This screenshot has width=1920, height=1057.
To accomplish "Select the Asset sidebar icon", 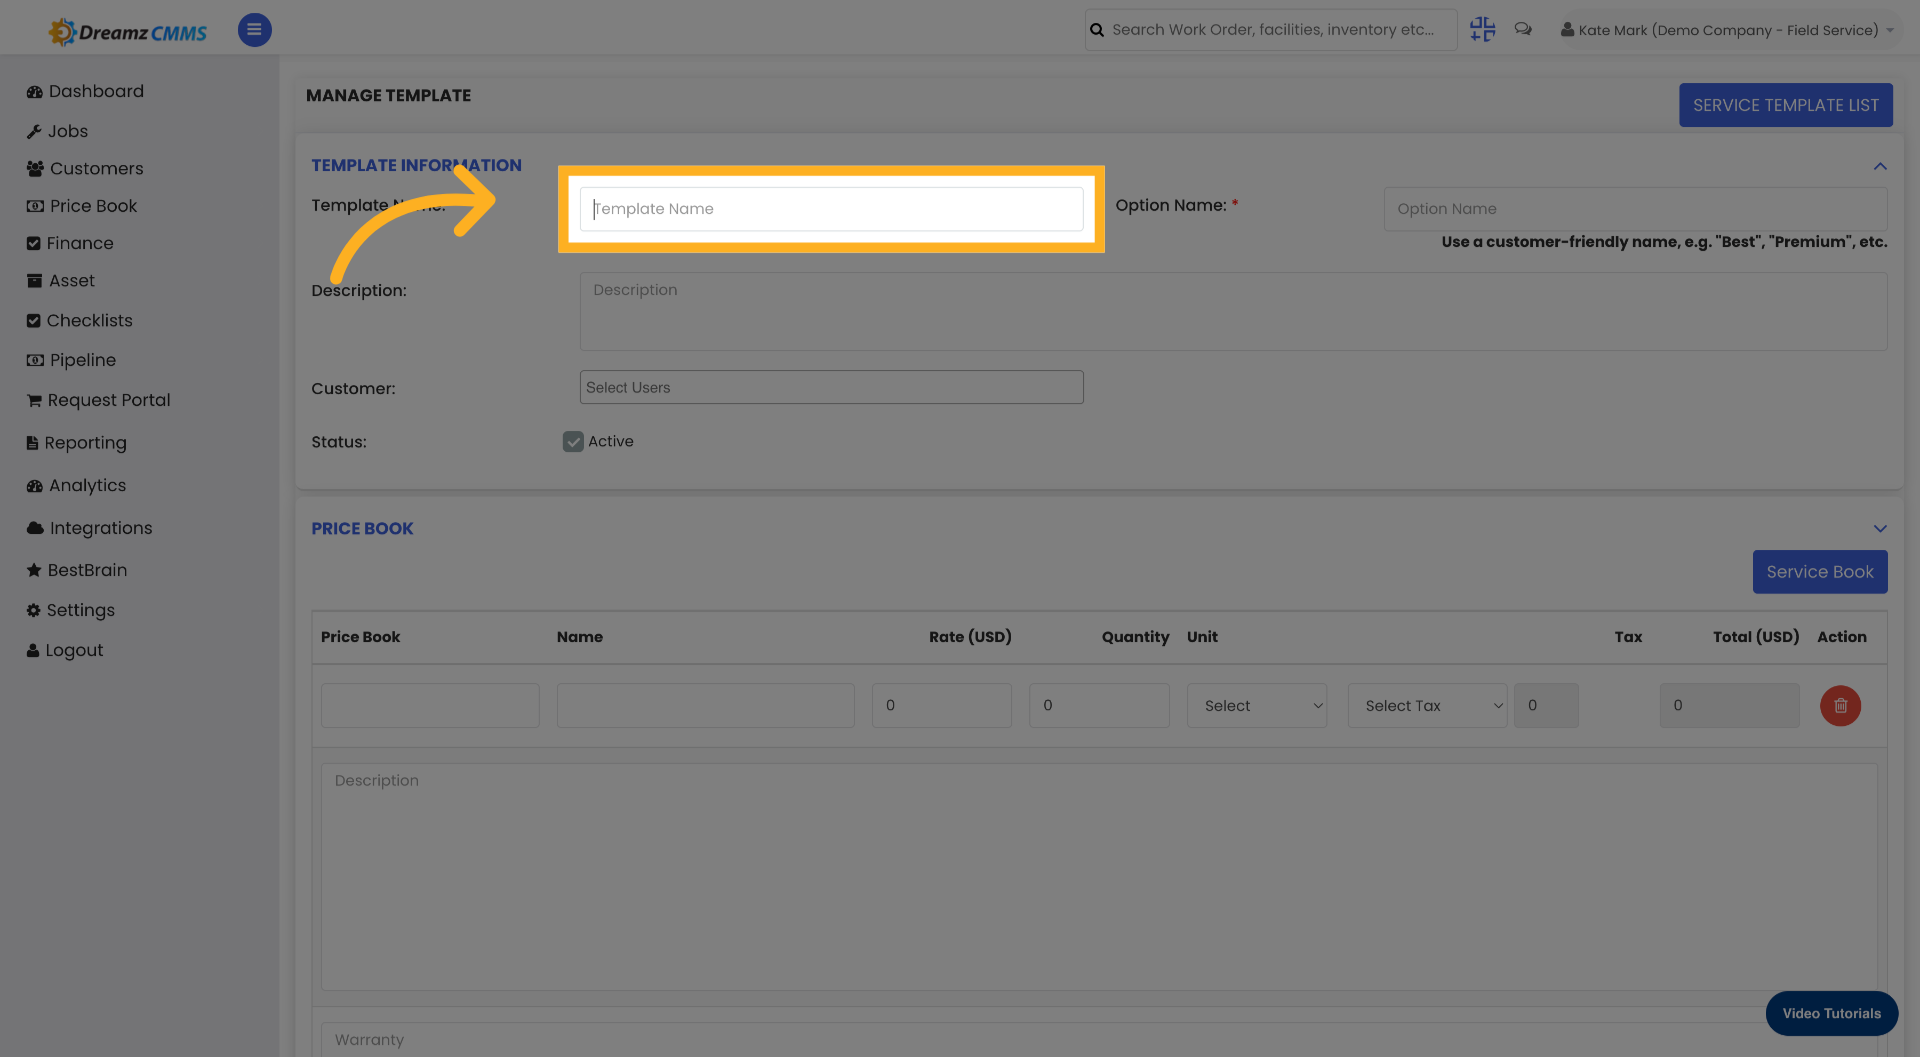I will (x=34, y=280).
